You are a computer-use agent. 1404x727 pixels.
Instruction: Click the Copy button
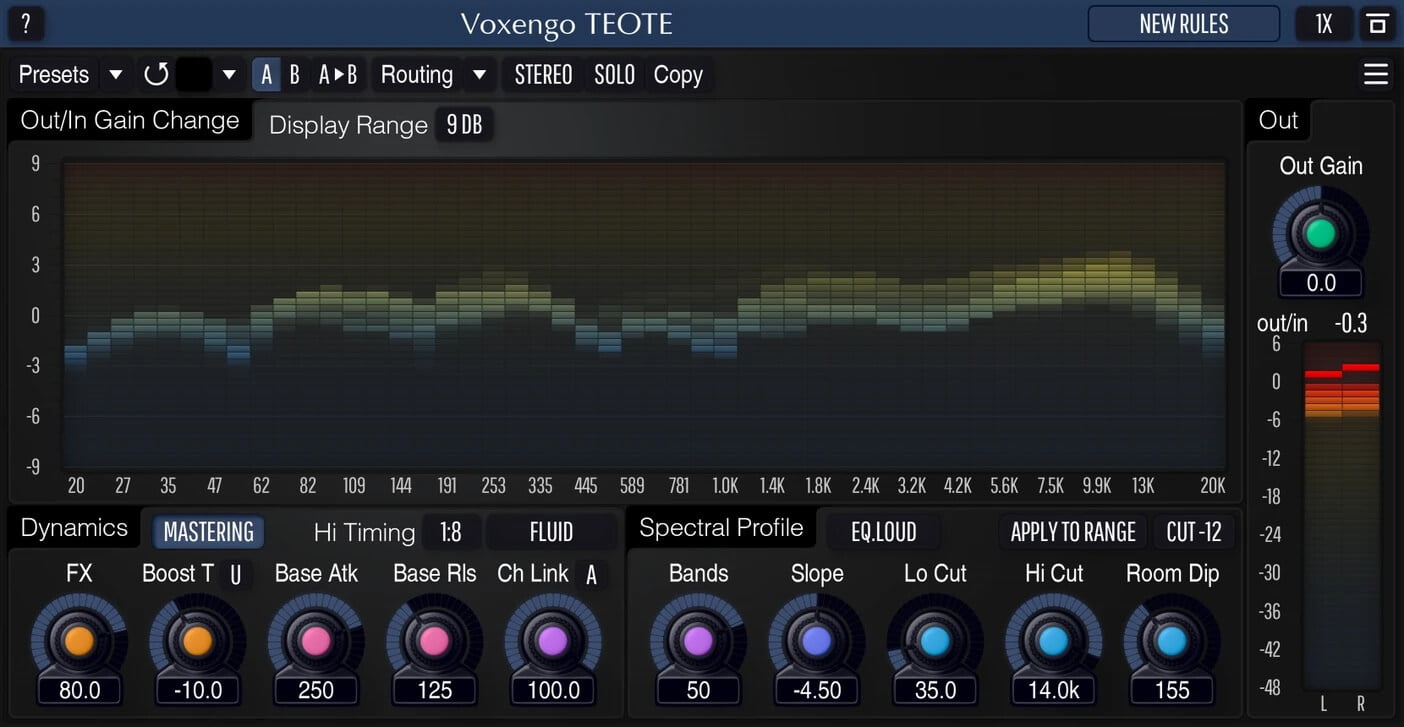tap(678, 75)
